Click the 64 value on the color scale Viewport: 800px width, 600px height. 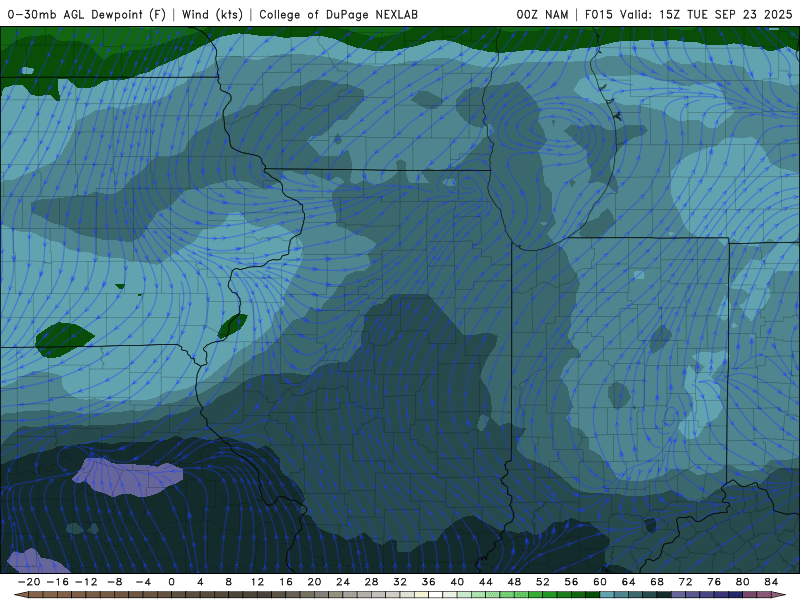(x=629, y=582)
